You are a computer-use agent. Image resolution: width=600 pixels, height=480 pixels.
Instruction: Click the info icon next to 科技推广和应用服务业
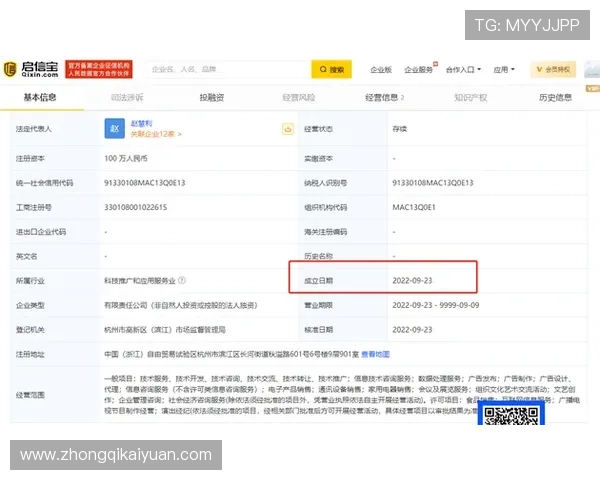click(x=182, y=280)
